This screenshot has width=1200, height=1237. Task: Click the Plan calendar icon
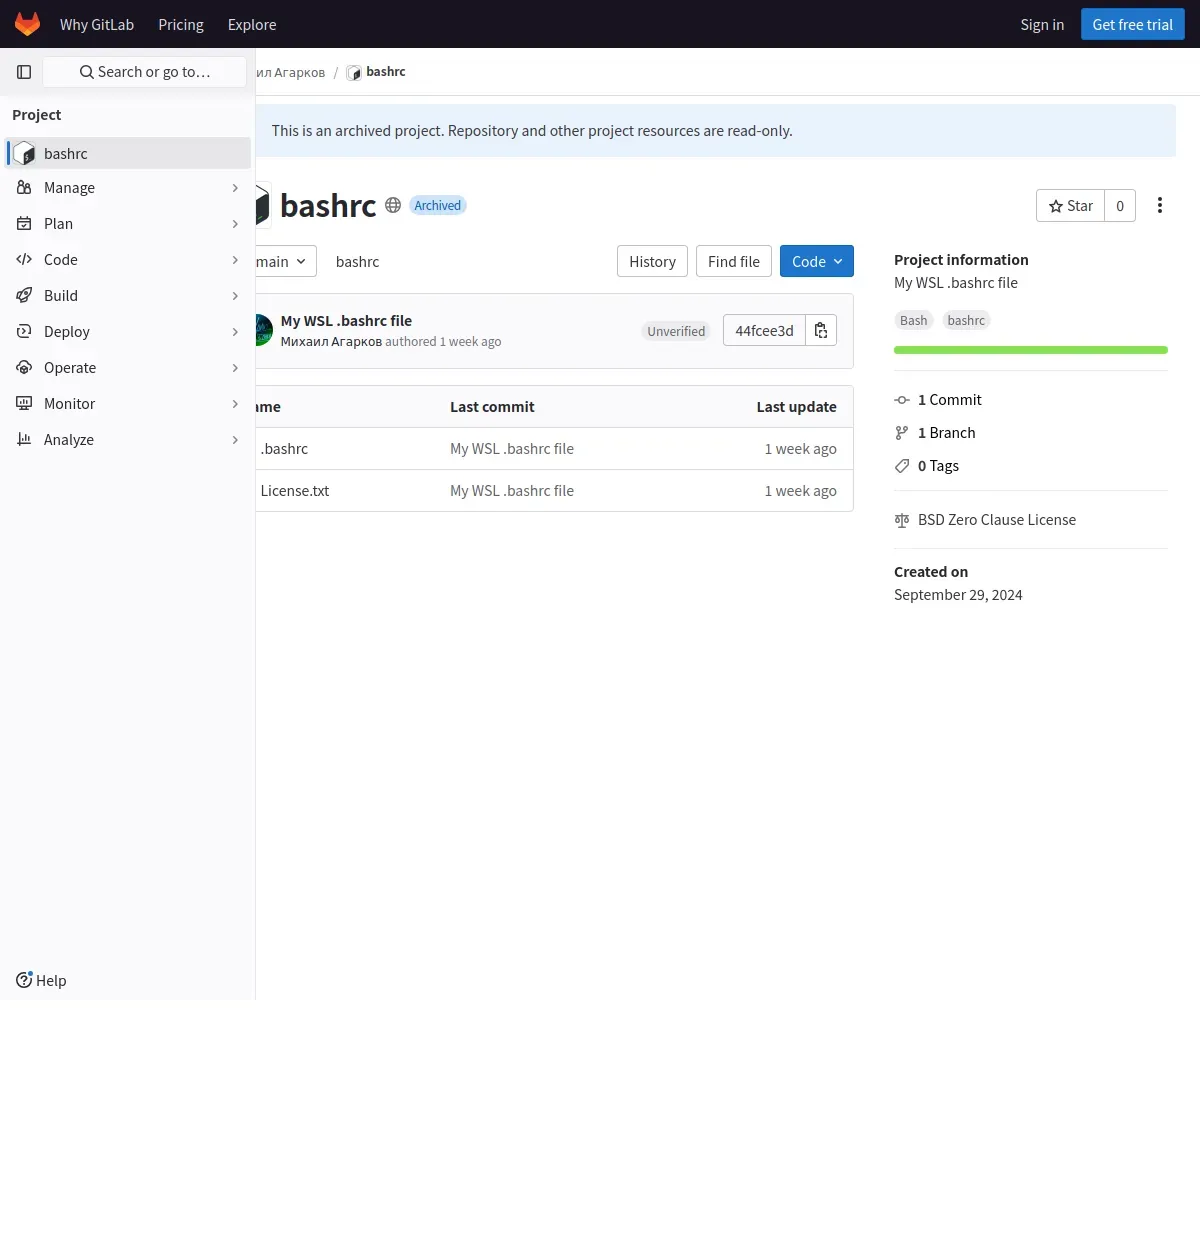point(24,224)
